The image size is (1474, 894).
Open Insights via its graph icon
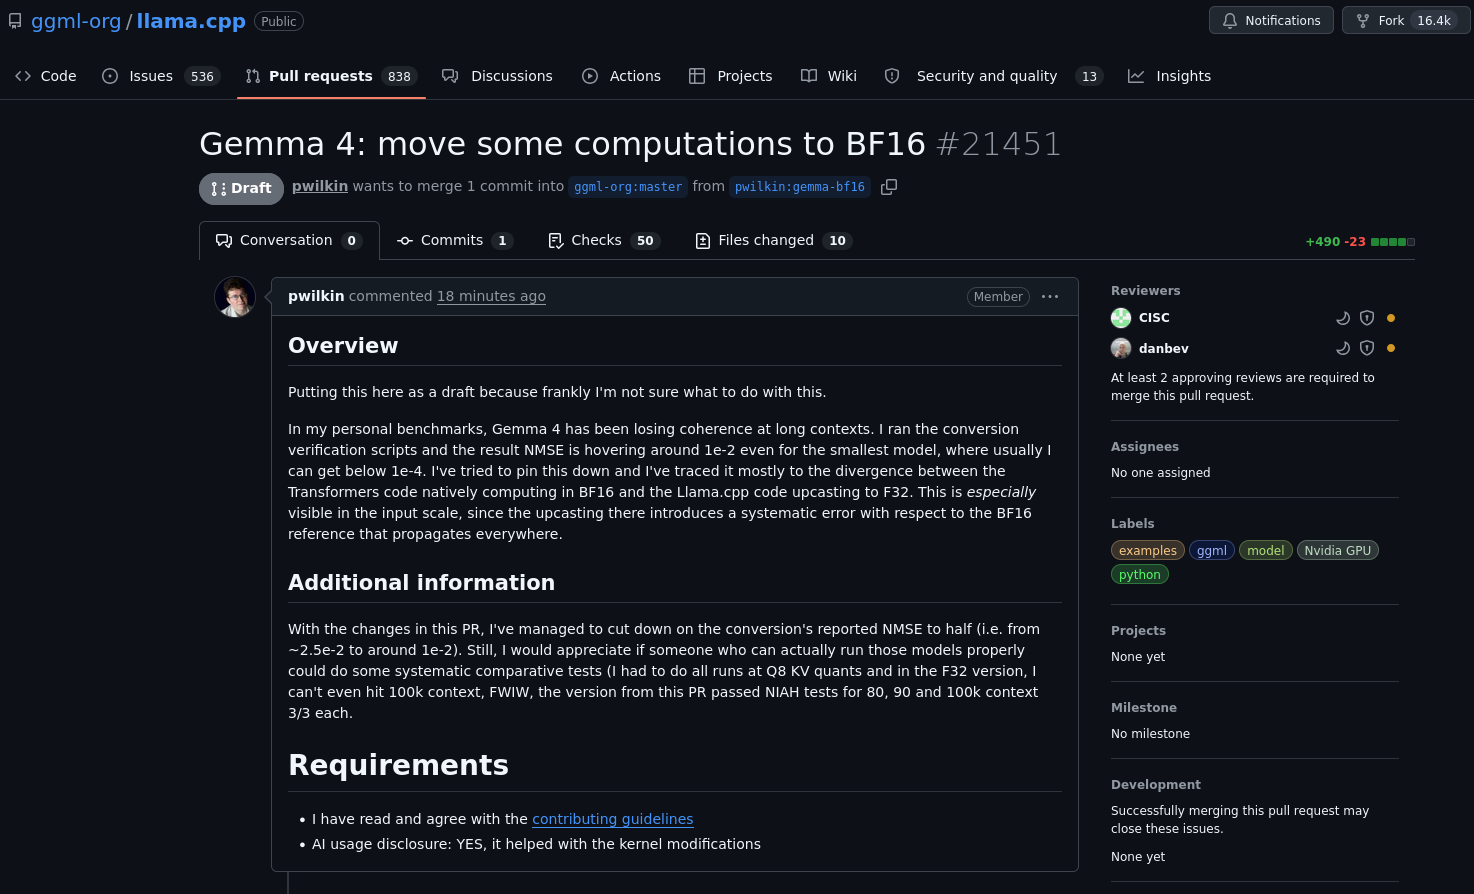click(1136, 76)
